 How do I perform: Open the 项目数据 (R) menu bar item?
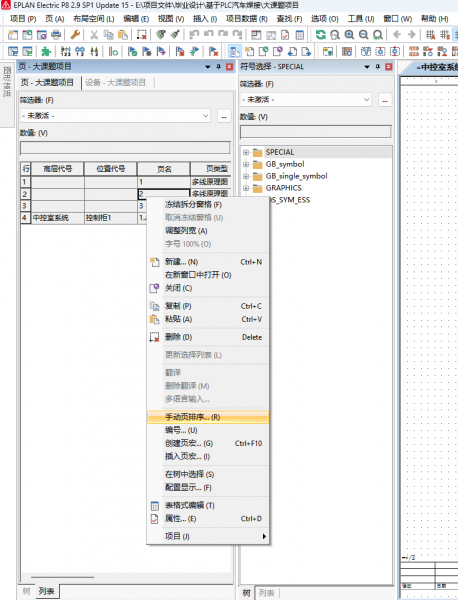(246, 19)
